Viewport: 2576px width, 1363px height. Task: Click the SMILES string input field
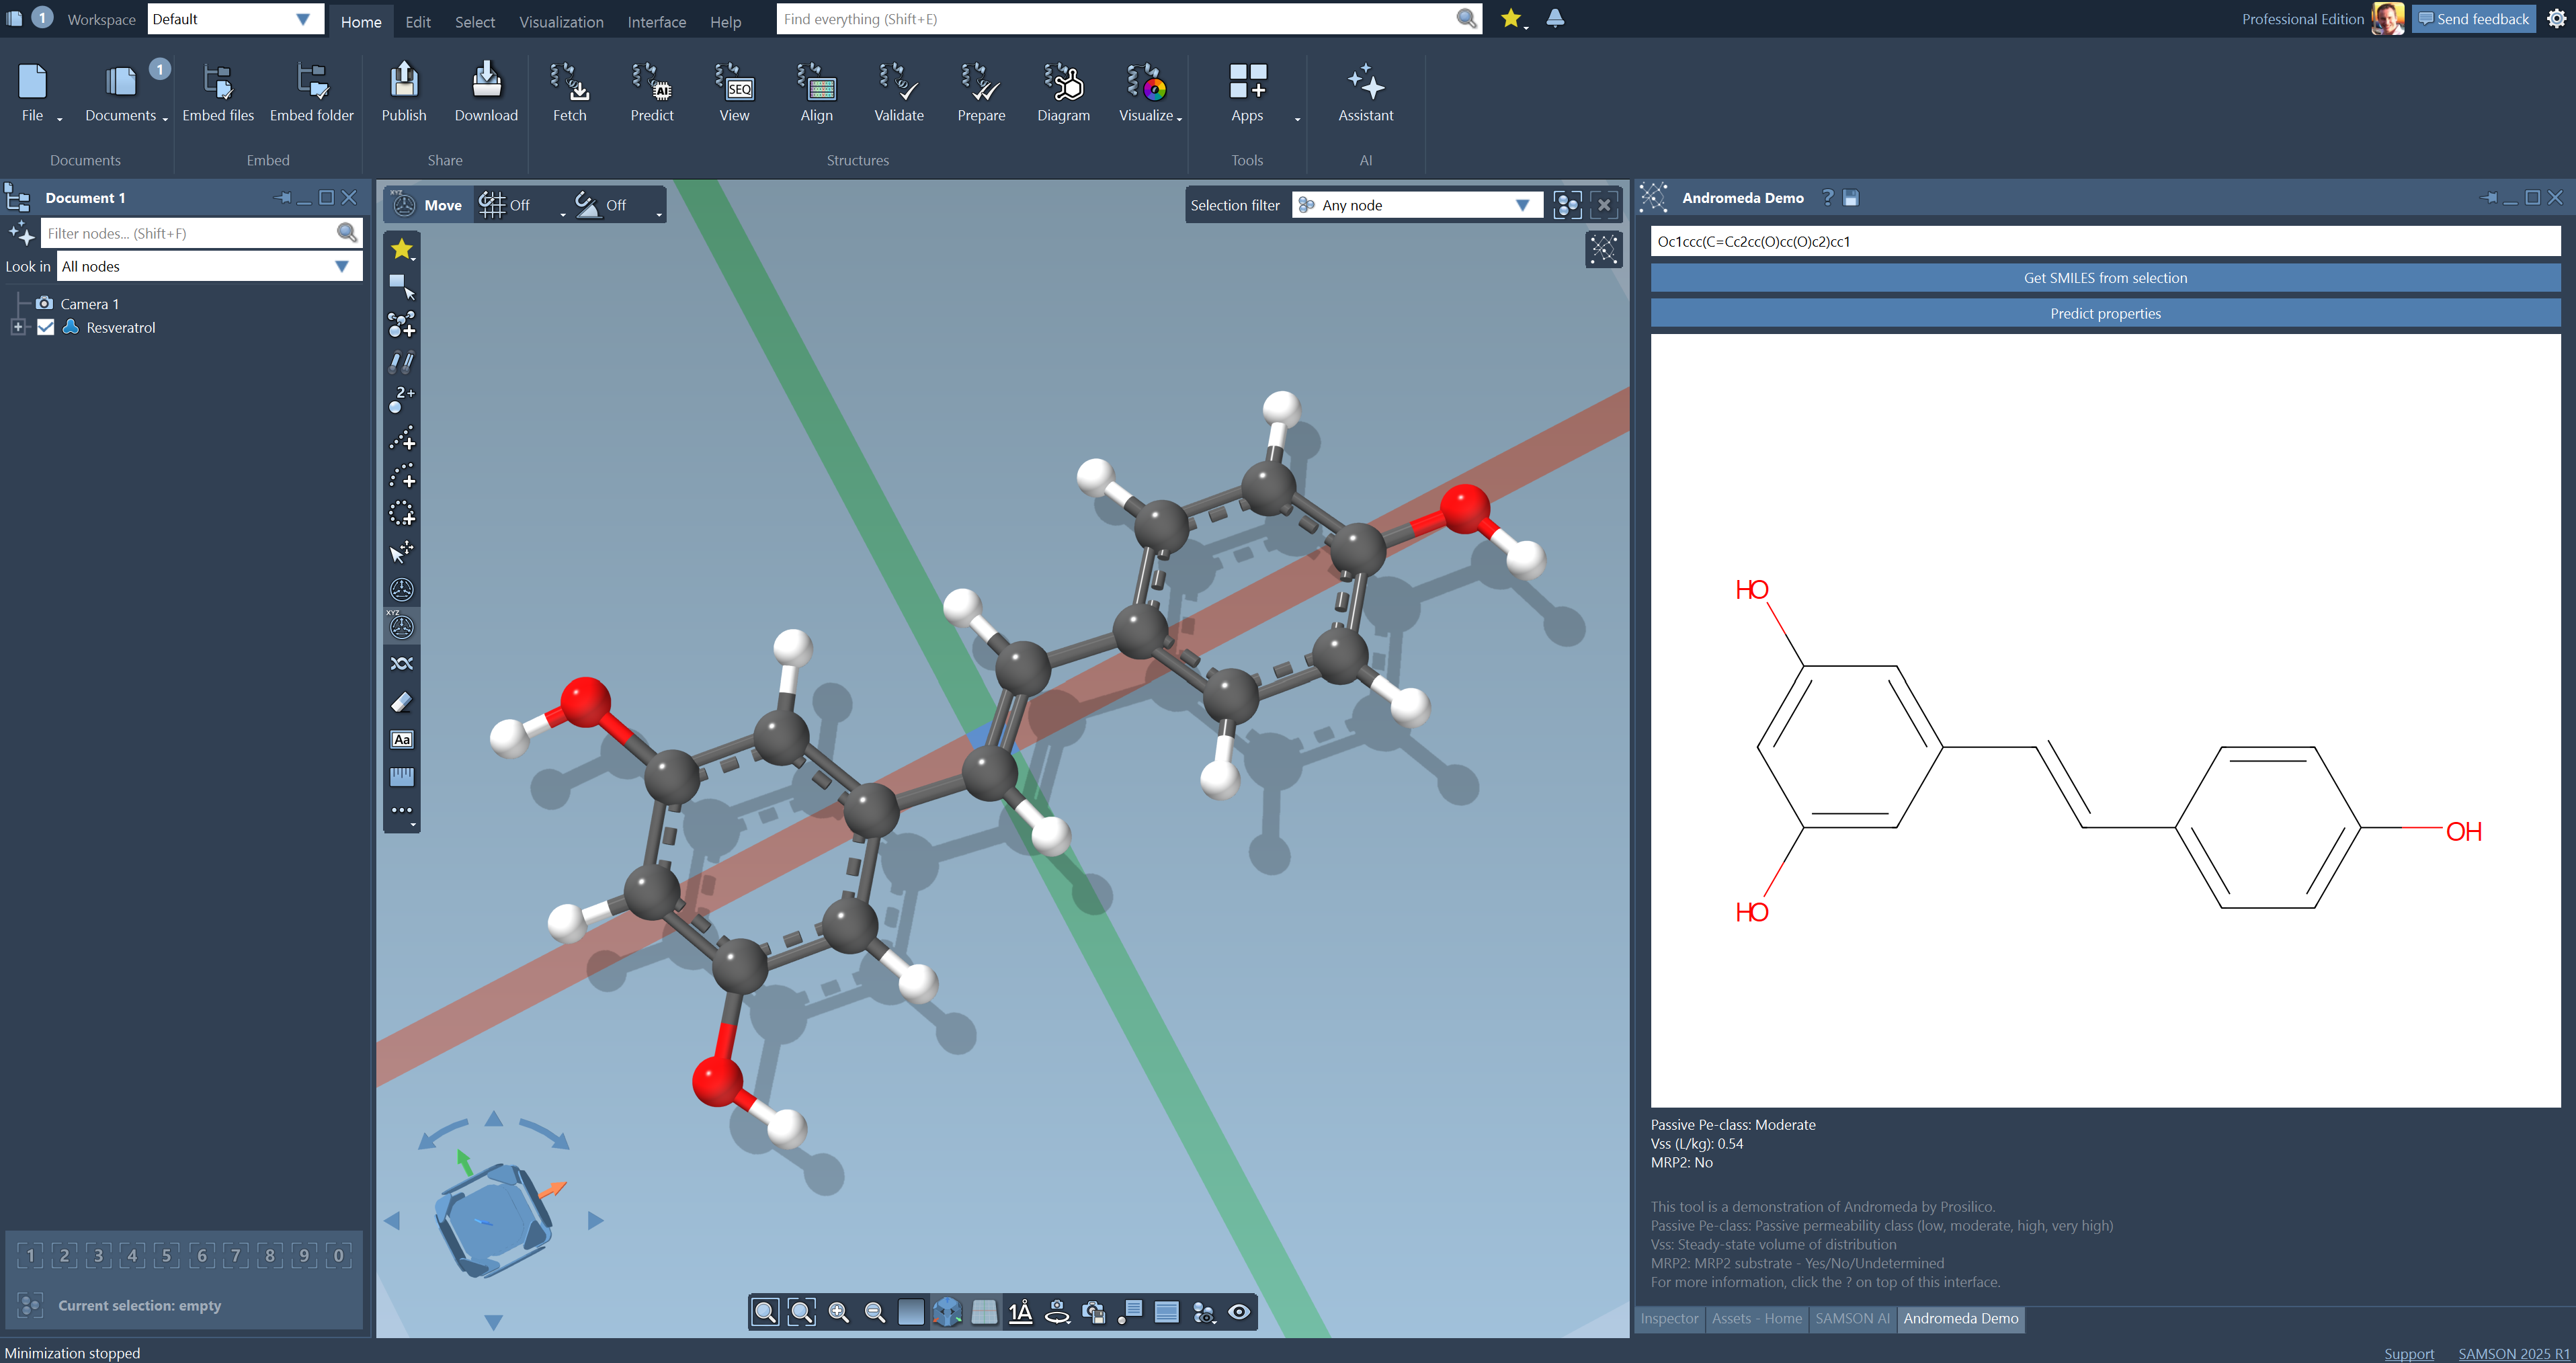2105,241
